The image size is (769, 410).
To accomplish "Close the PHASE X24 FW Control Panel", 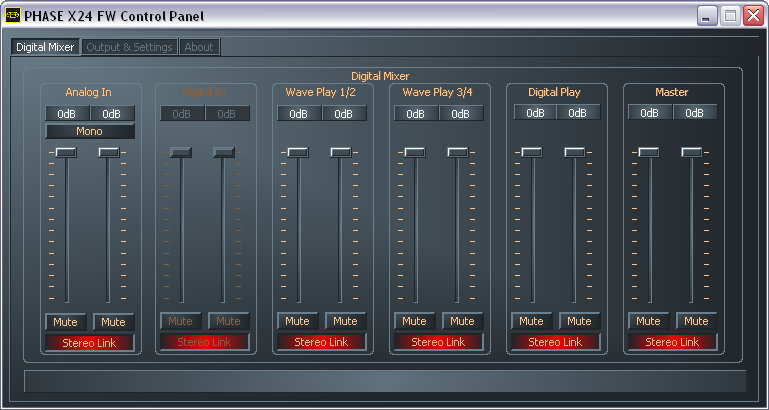I will pos(753,16).
